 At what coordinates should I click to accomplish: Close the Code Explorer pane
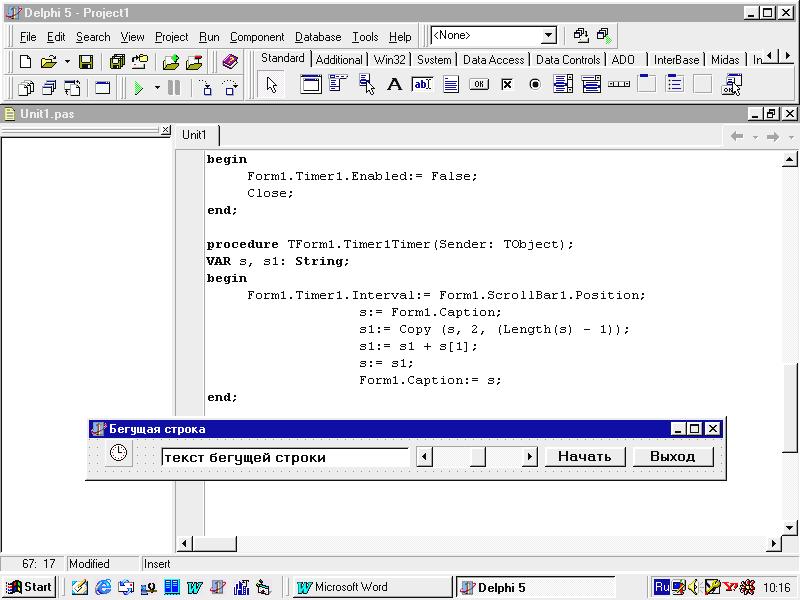click(165, 130)
